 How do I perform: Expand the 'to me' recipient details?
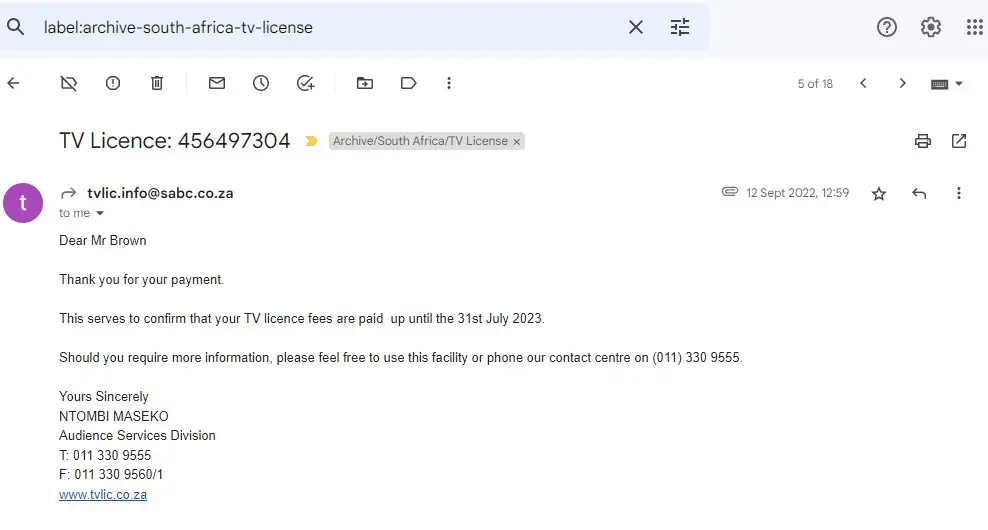[x=100, y=214]
